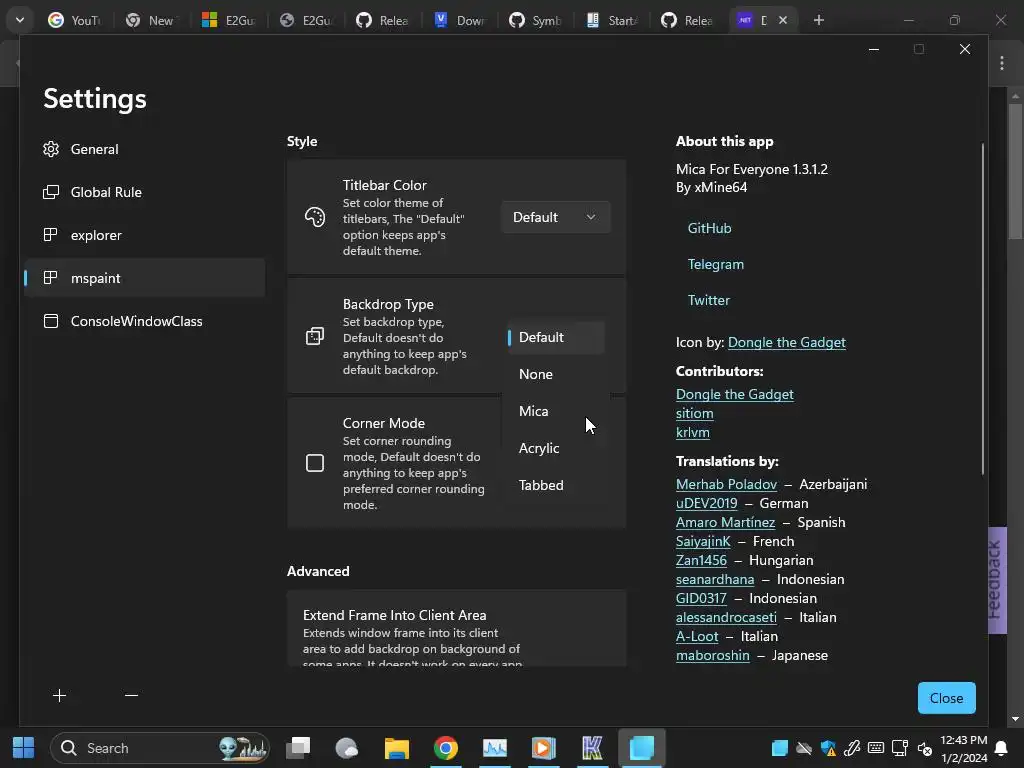Add a new rule with plus icon
This screenshot has height=768, width=1024.
point(59,696)
